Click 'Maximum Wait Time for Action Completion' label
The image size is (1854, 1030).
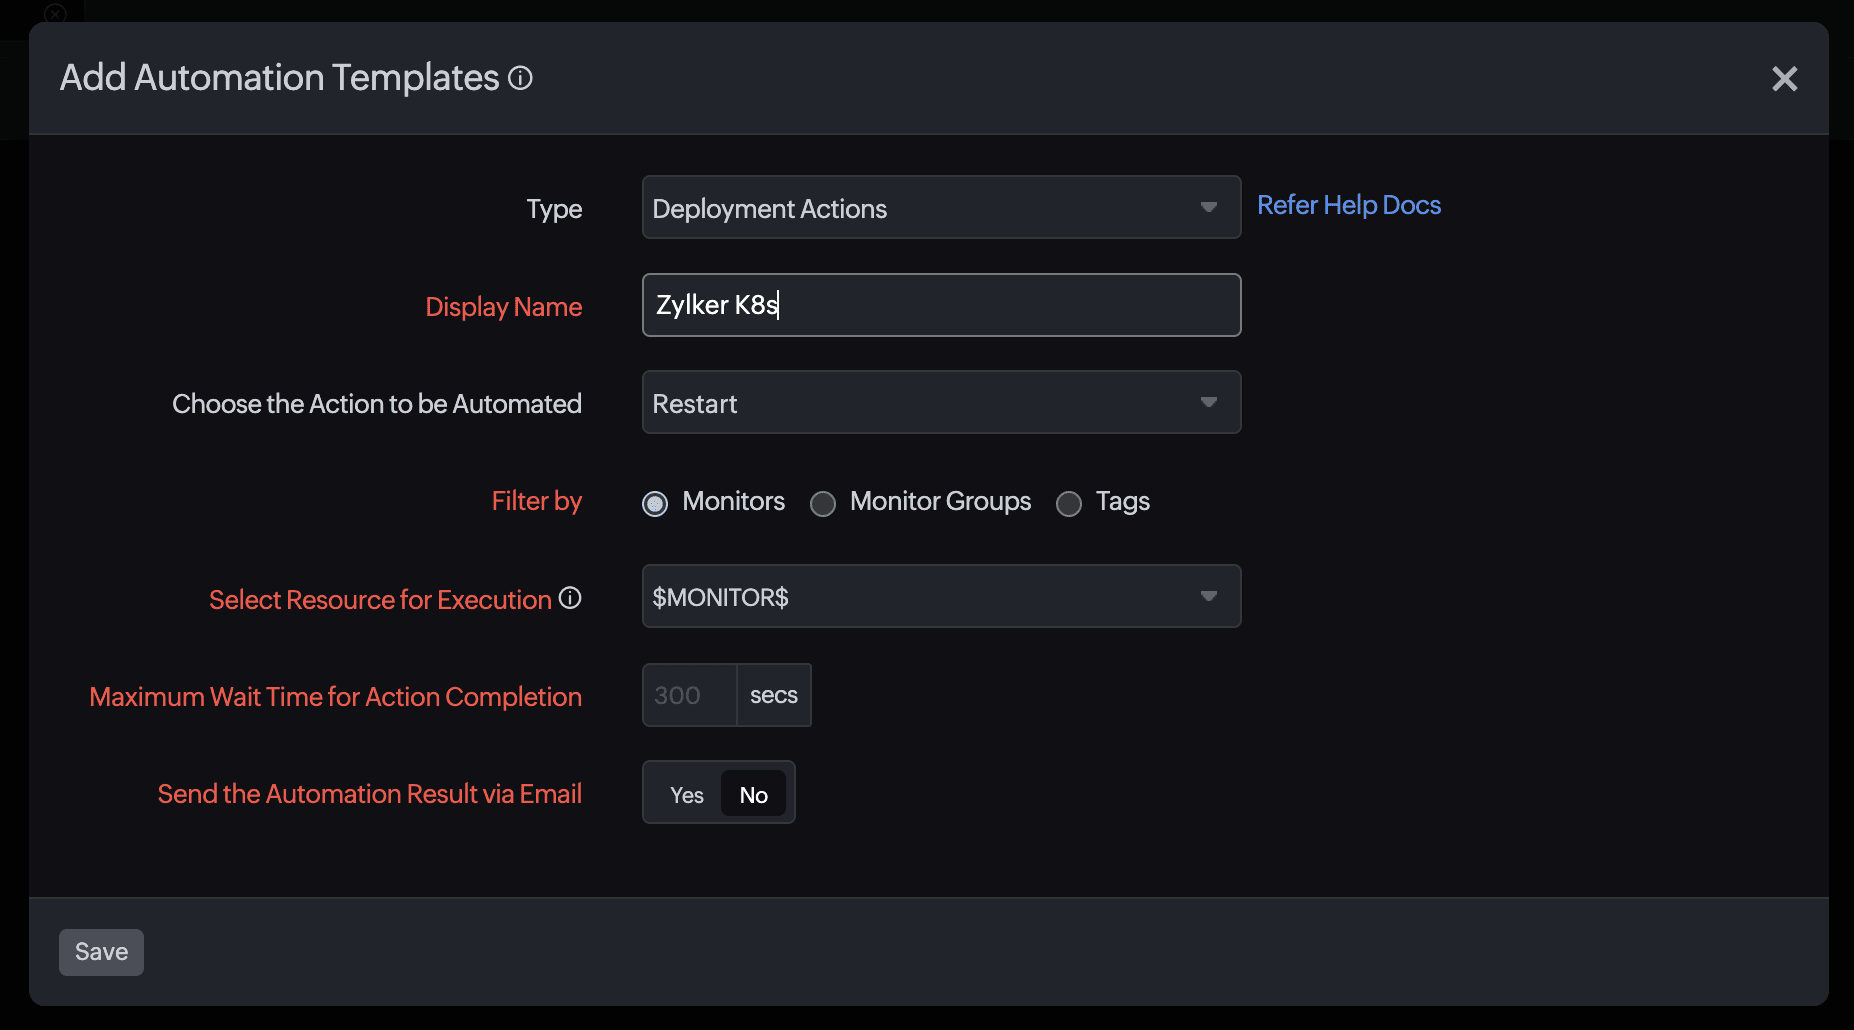click(336, 697)
